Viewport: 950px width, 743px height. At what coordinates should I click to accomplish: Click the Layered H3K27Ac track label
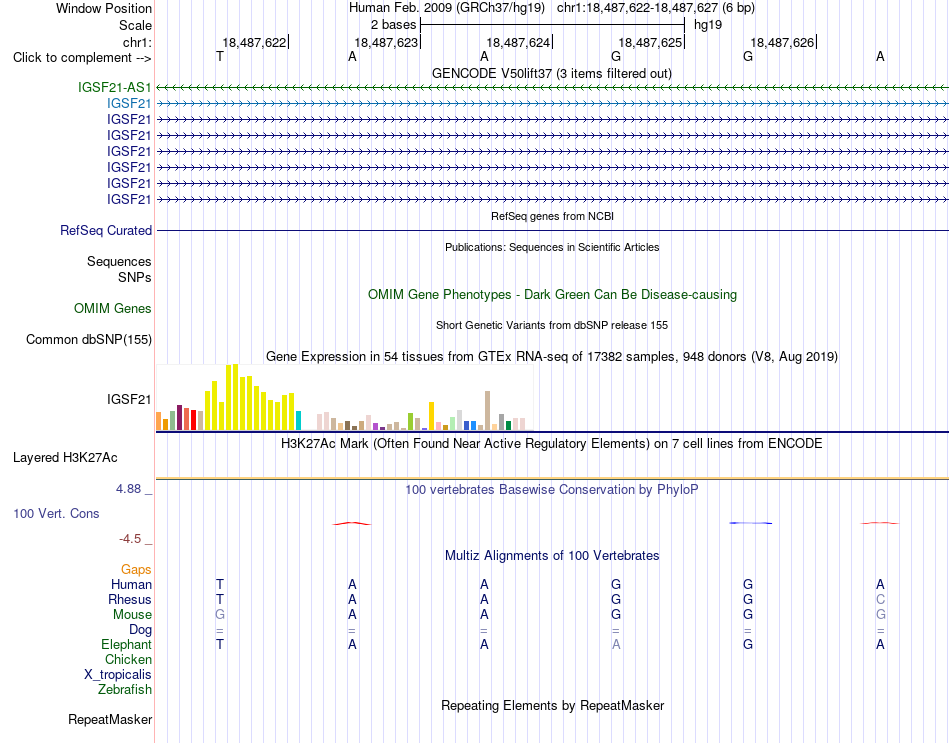click(x=65, y=458)
